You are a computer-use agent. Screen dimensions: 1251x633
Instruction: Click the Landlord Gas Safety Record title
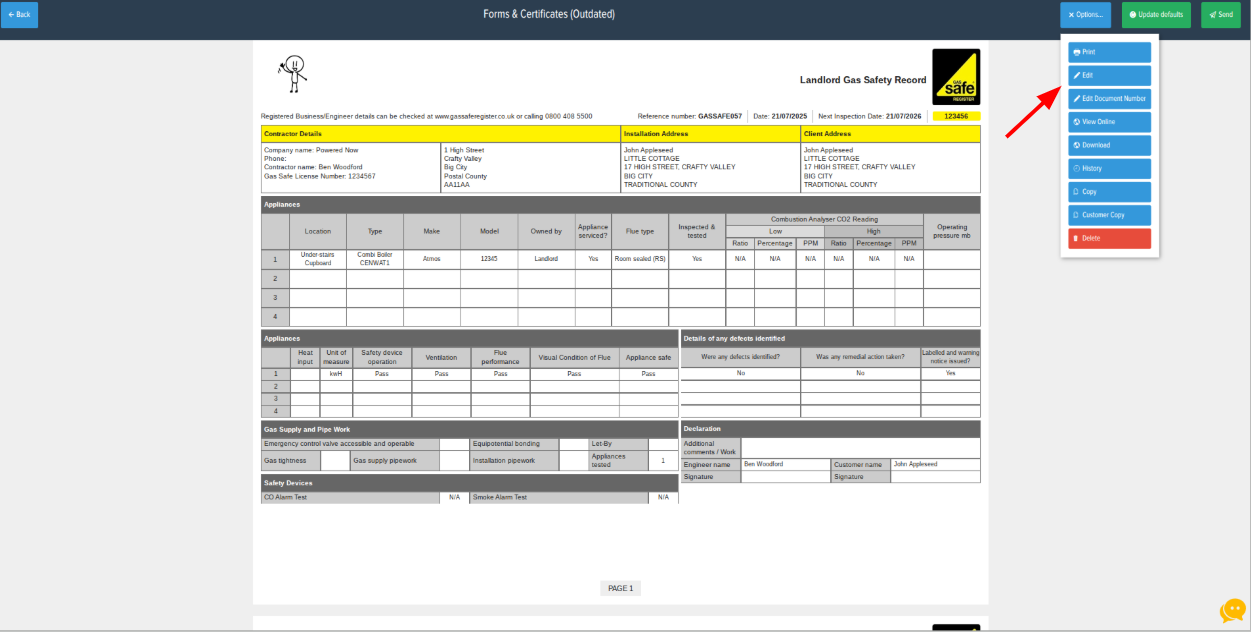(x=862, y=80)
